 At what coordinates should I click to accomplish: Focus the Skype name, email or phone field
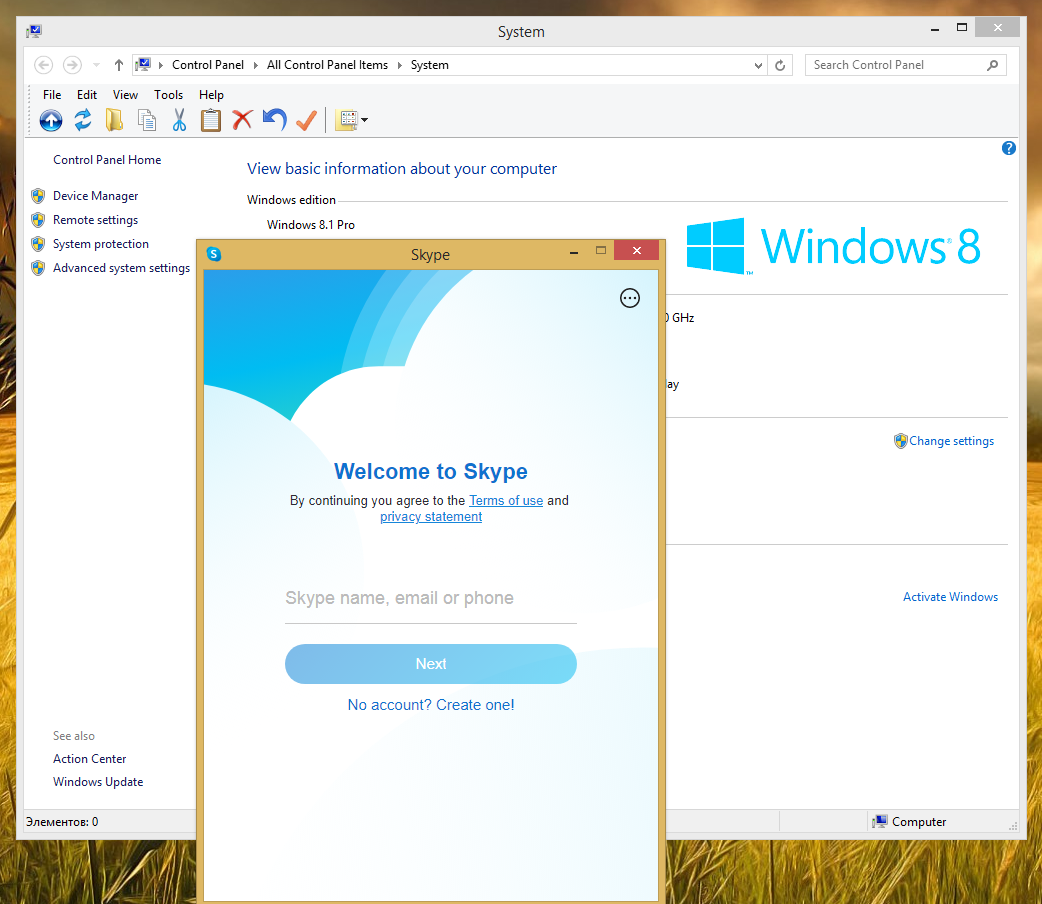click(431, 600)
